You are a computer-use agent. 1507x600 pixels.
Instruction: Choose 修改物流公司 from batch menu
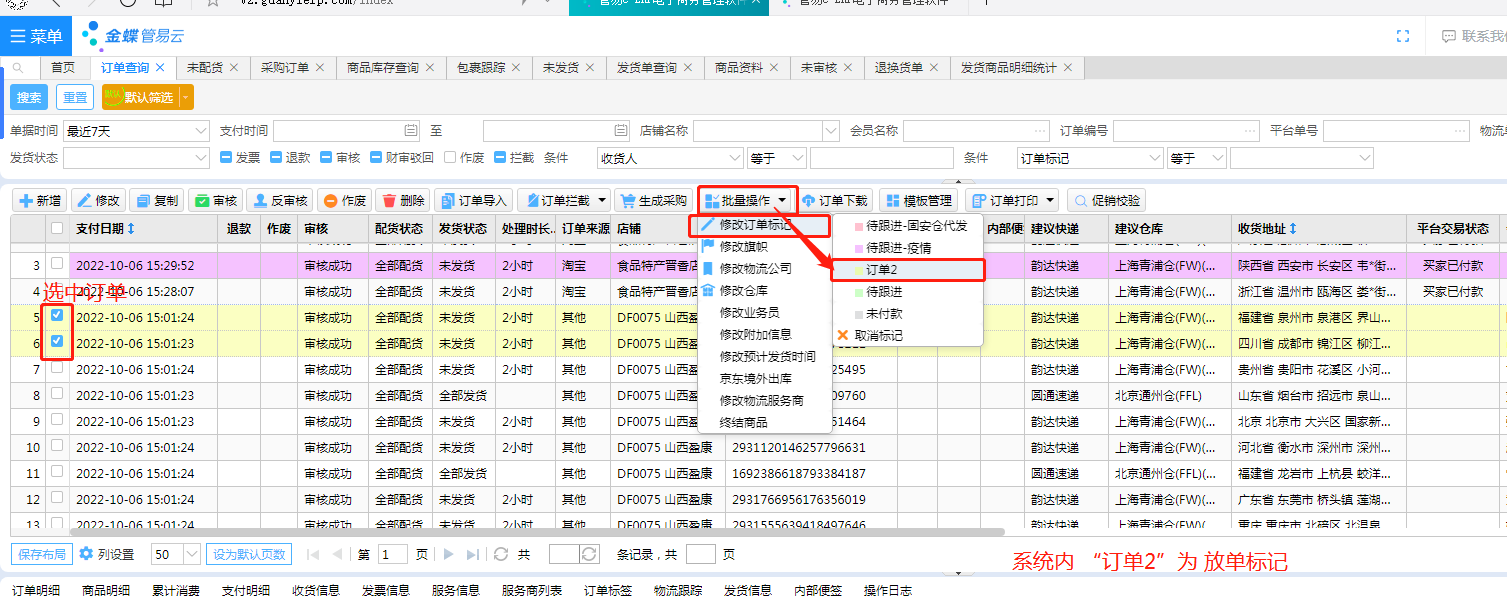tap(754, 269)
